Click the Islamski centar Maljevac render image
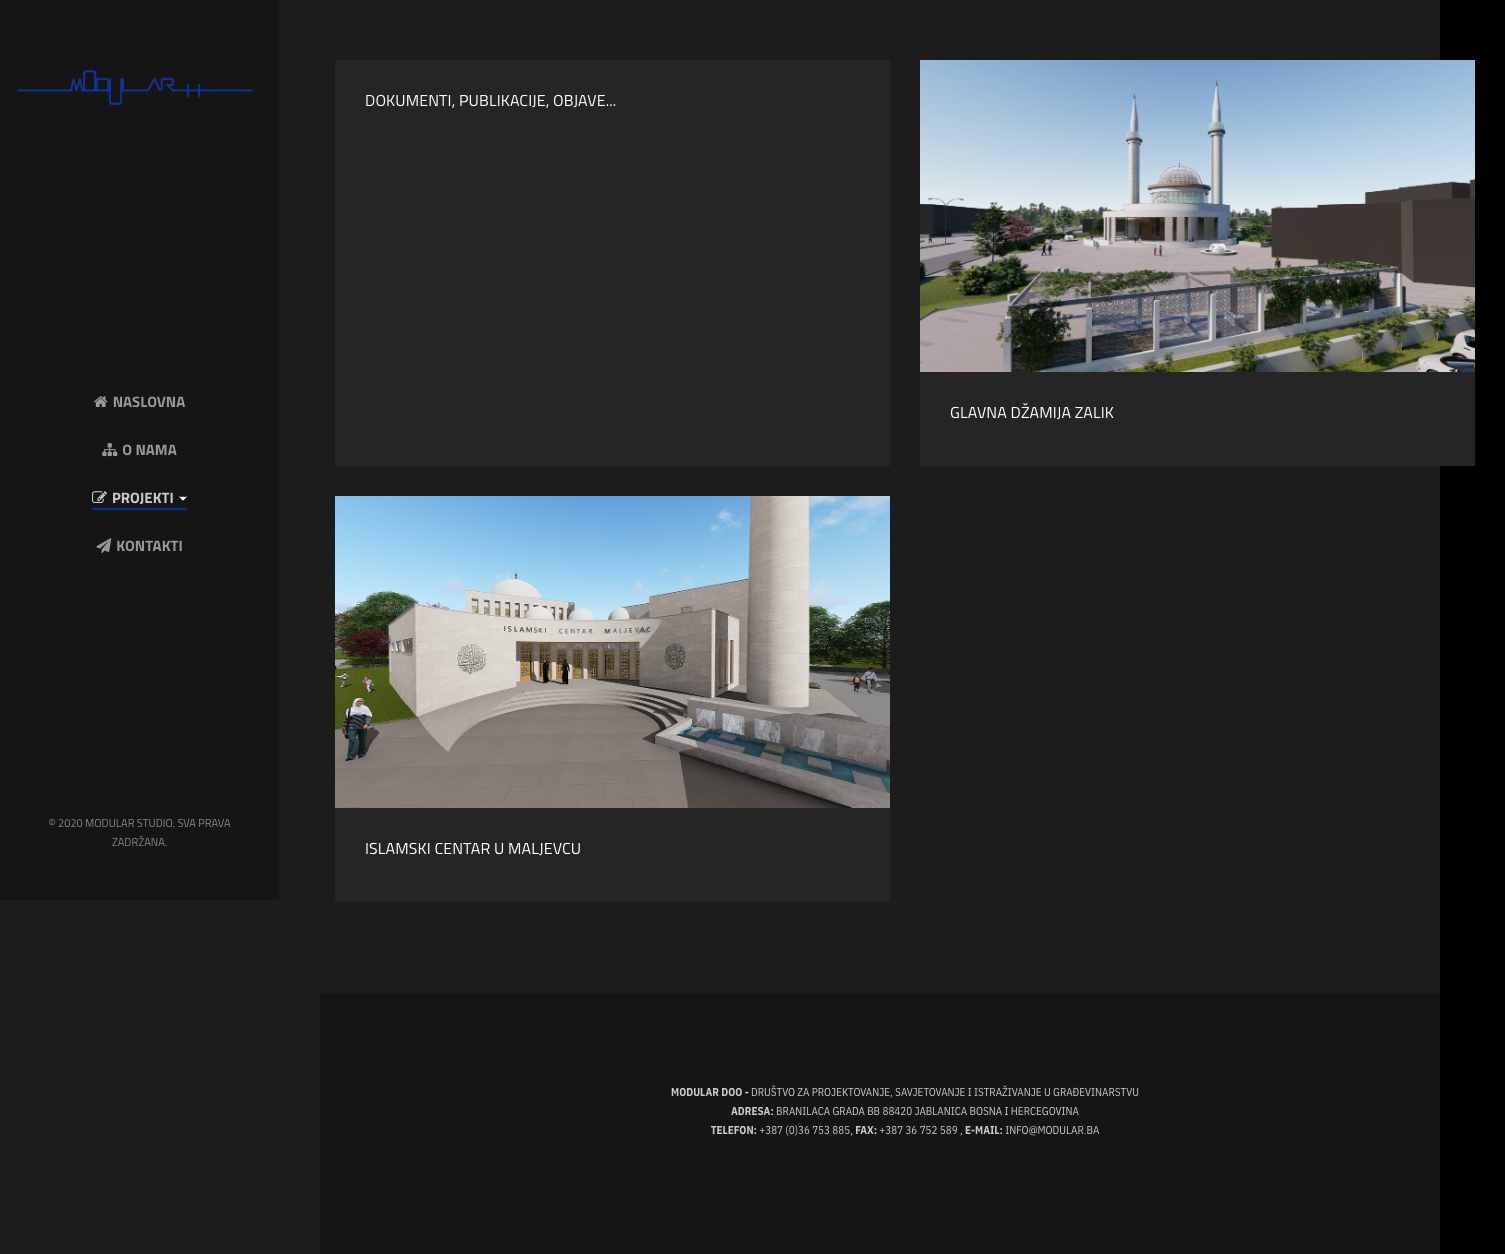Viewport: 1505px width, 1254px height. [x=612, y=652]
